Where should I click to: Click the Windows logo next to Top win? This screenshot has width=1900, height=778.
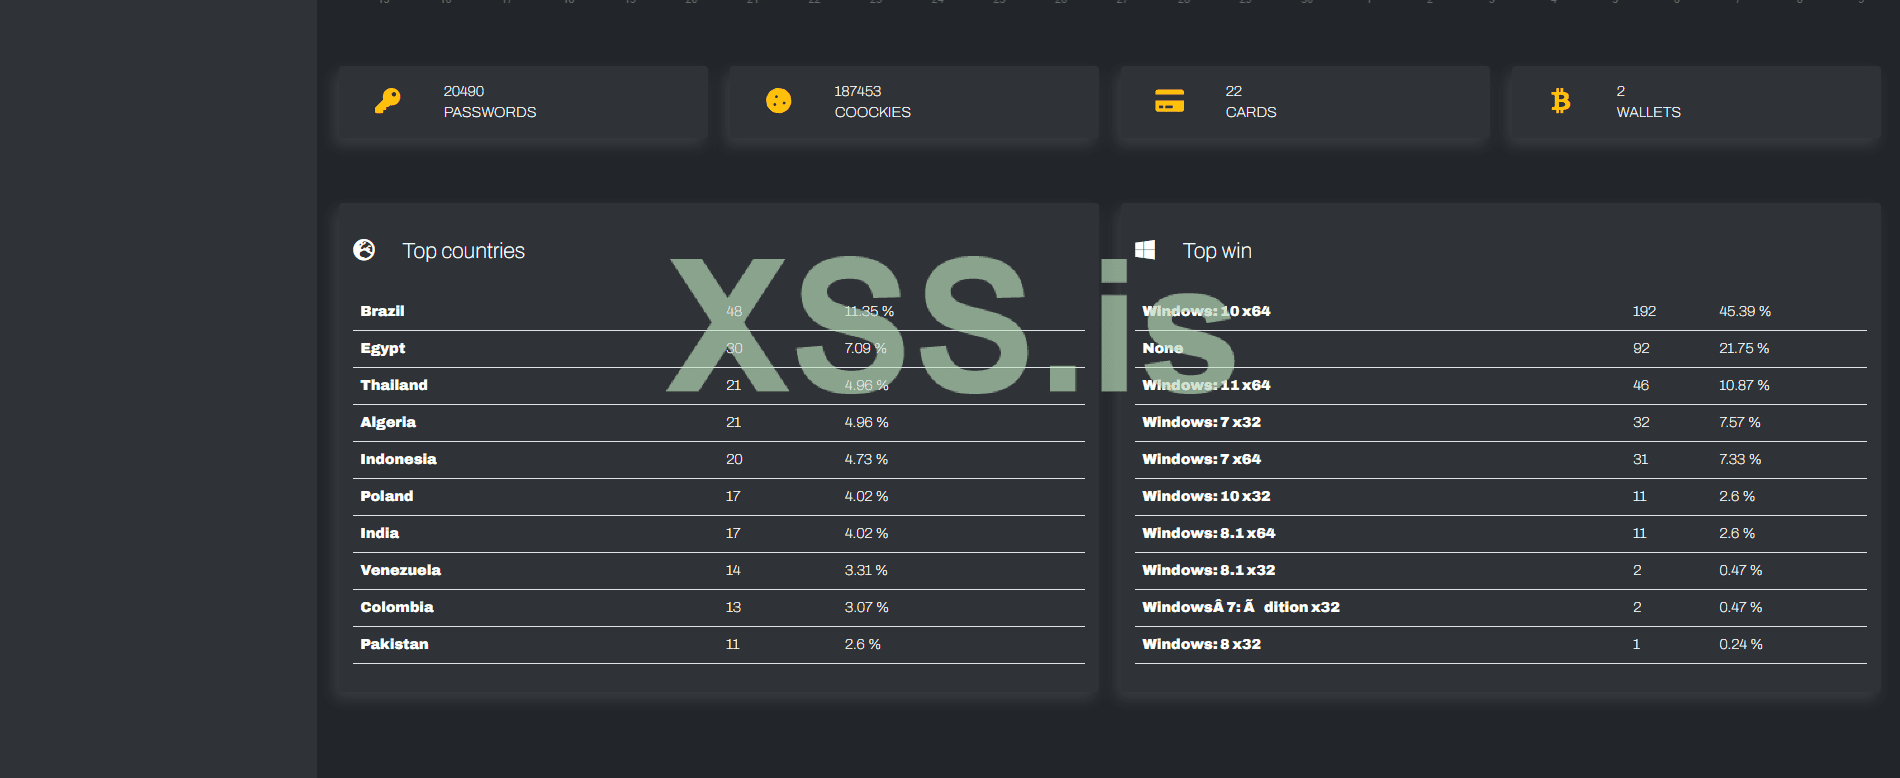(1145, 250)
